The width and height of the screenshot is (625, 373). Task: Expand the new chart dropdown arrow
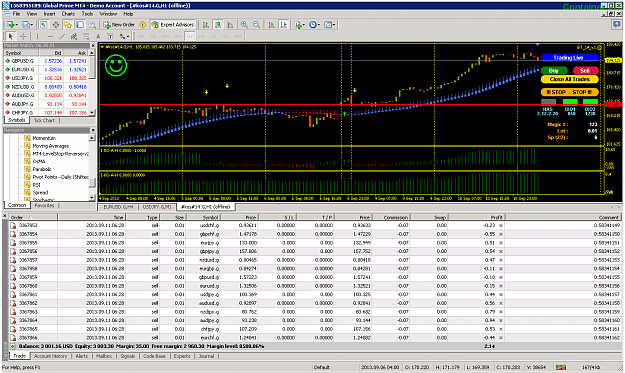[x=16, y=25]
